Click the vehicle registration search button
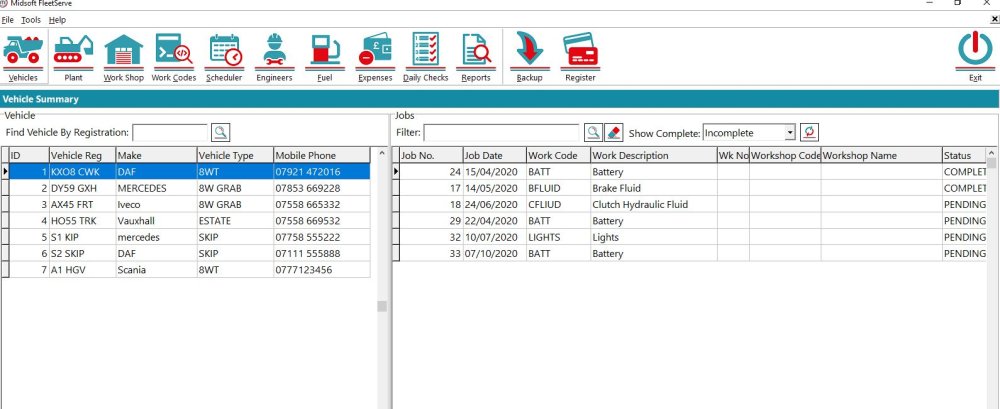This screenshot has width=1000, height=409. pos(220,132)
